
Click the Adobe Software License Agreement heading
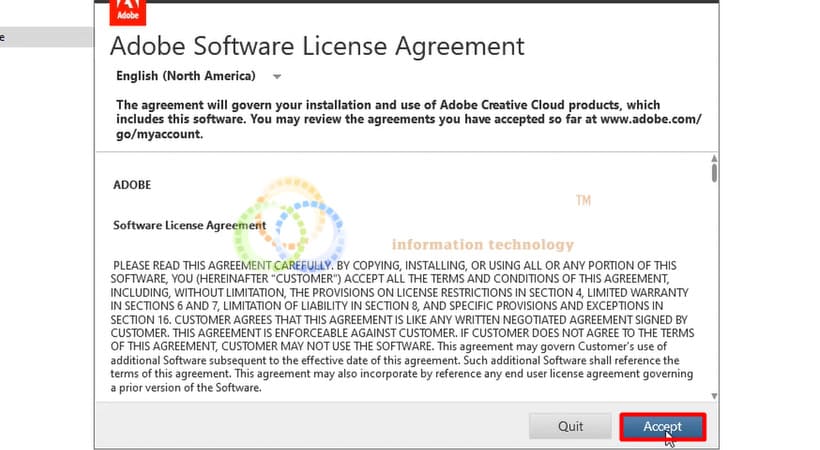click(317, 46)
